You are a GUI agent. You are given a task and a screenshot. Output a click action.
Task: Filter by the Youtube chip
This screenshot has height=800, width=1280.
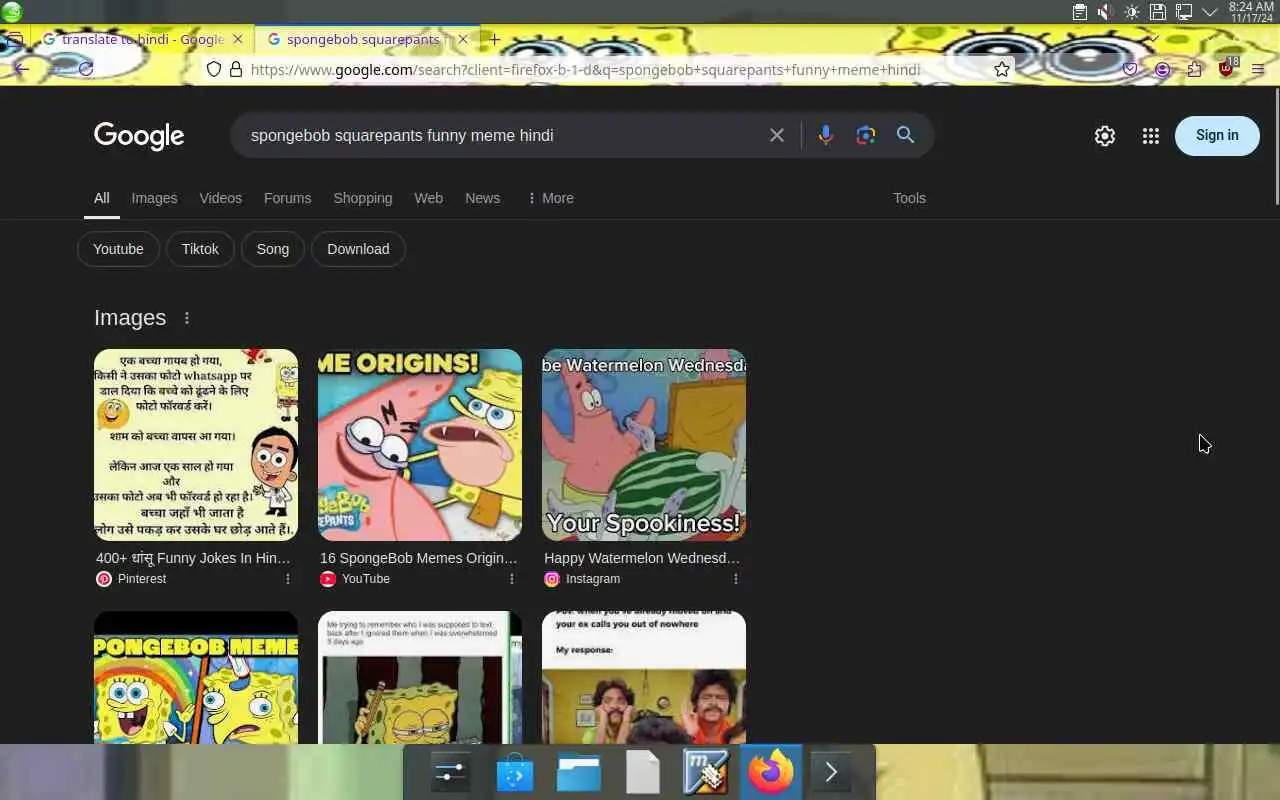[x=118, y=249]
